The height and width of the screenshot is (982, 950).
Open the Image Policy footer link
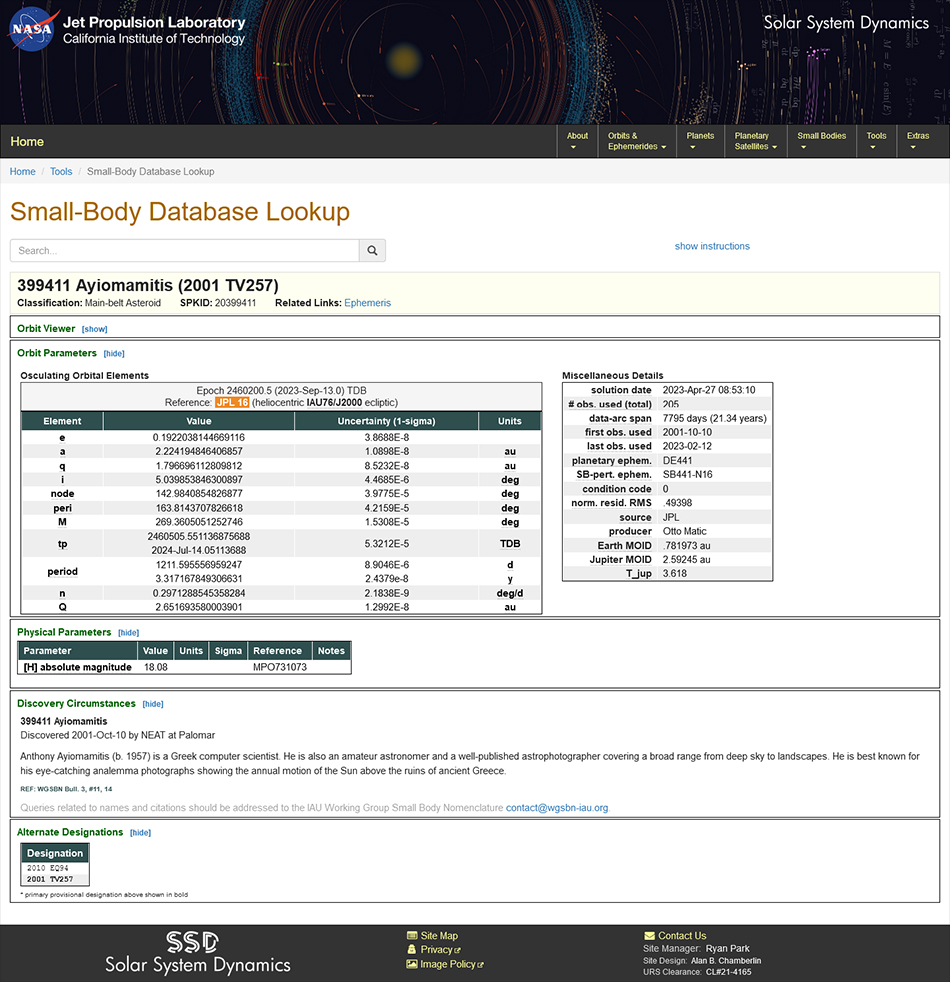[x=448, y=964]
